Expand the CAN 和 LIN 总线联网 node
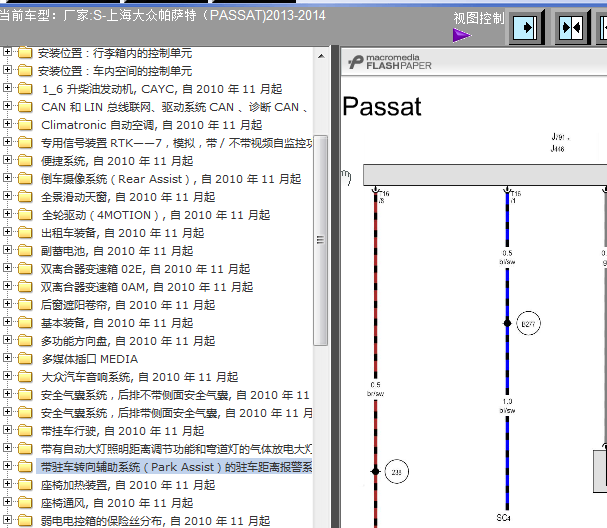607x528 pixels. [7, 106]
